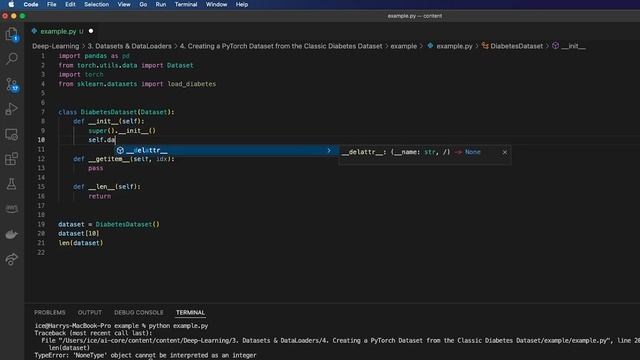Image resolution: width=640 pixels, height=360 pixels.
Task: Click 'self.da' text on line 10
Action: (102, 140)
